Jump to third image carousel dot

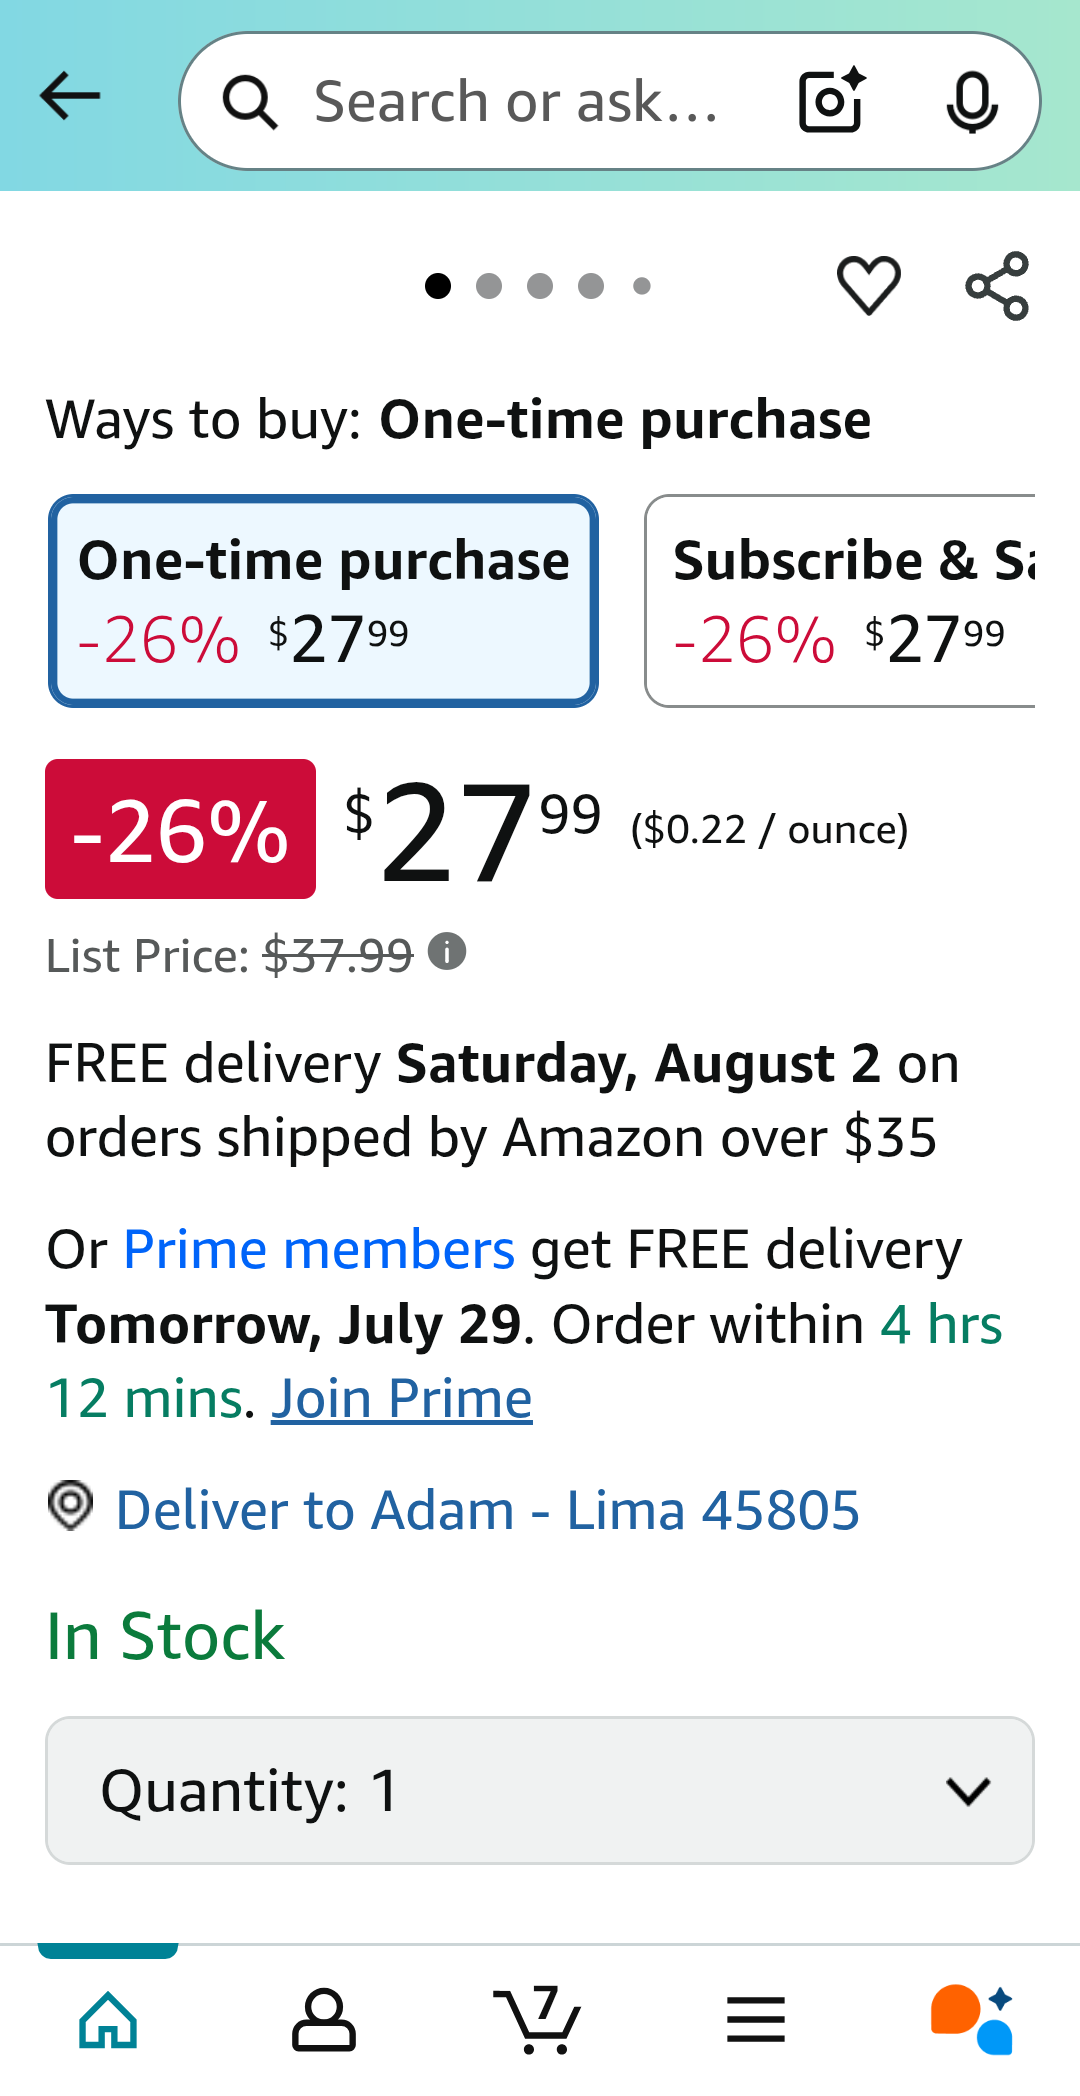coord(540,287)
